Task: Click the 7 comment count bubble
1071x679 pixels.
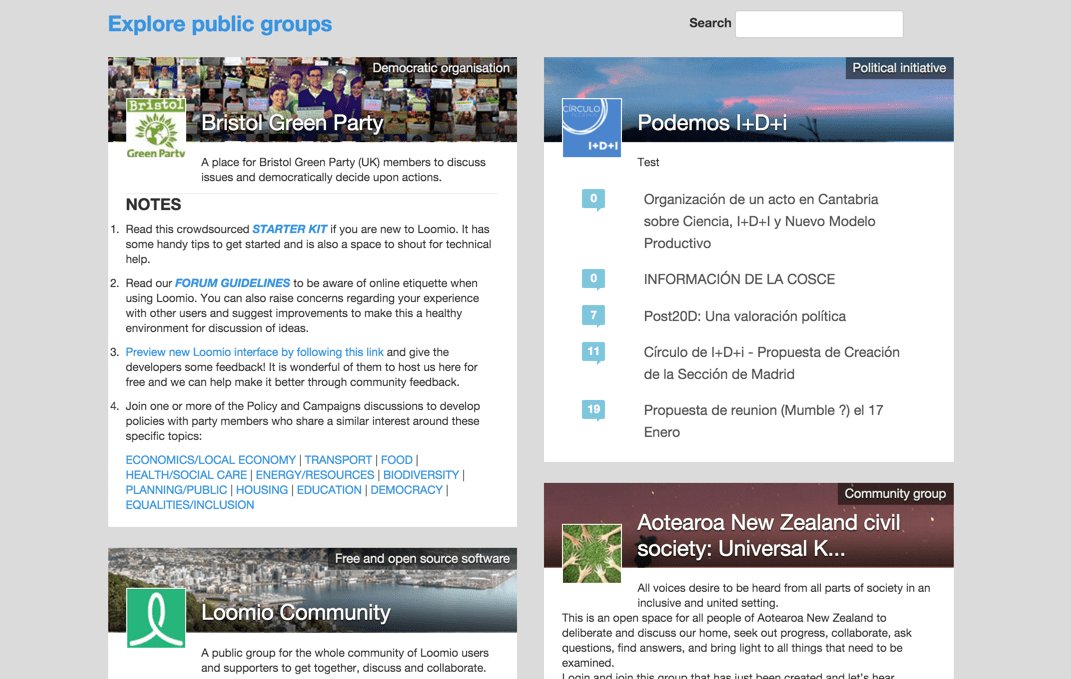Action: [593, 316]
